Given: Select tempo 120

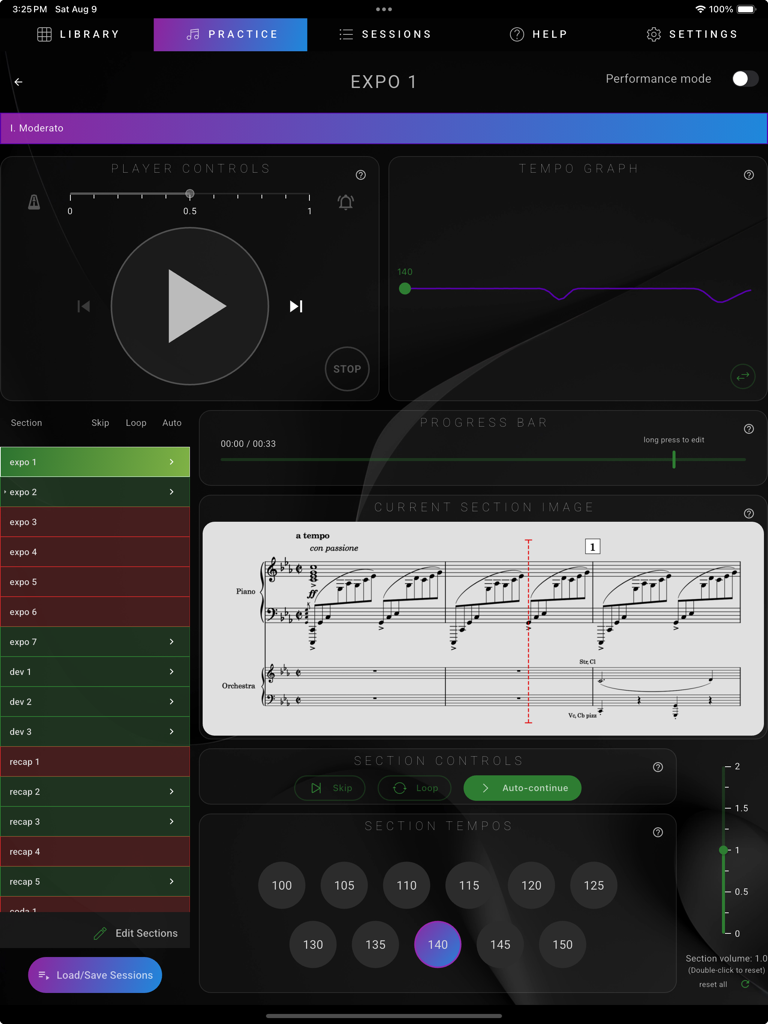Looking at the screenshot, I should click(x=531, y=886).
